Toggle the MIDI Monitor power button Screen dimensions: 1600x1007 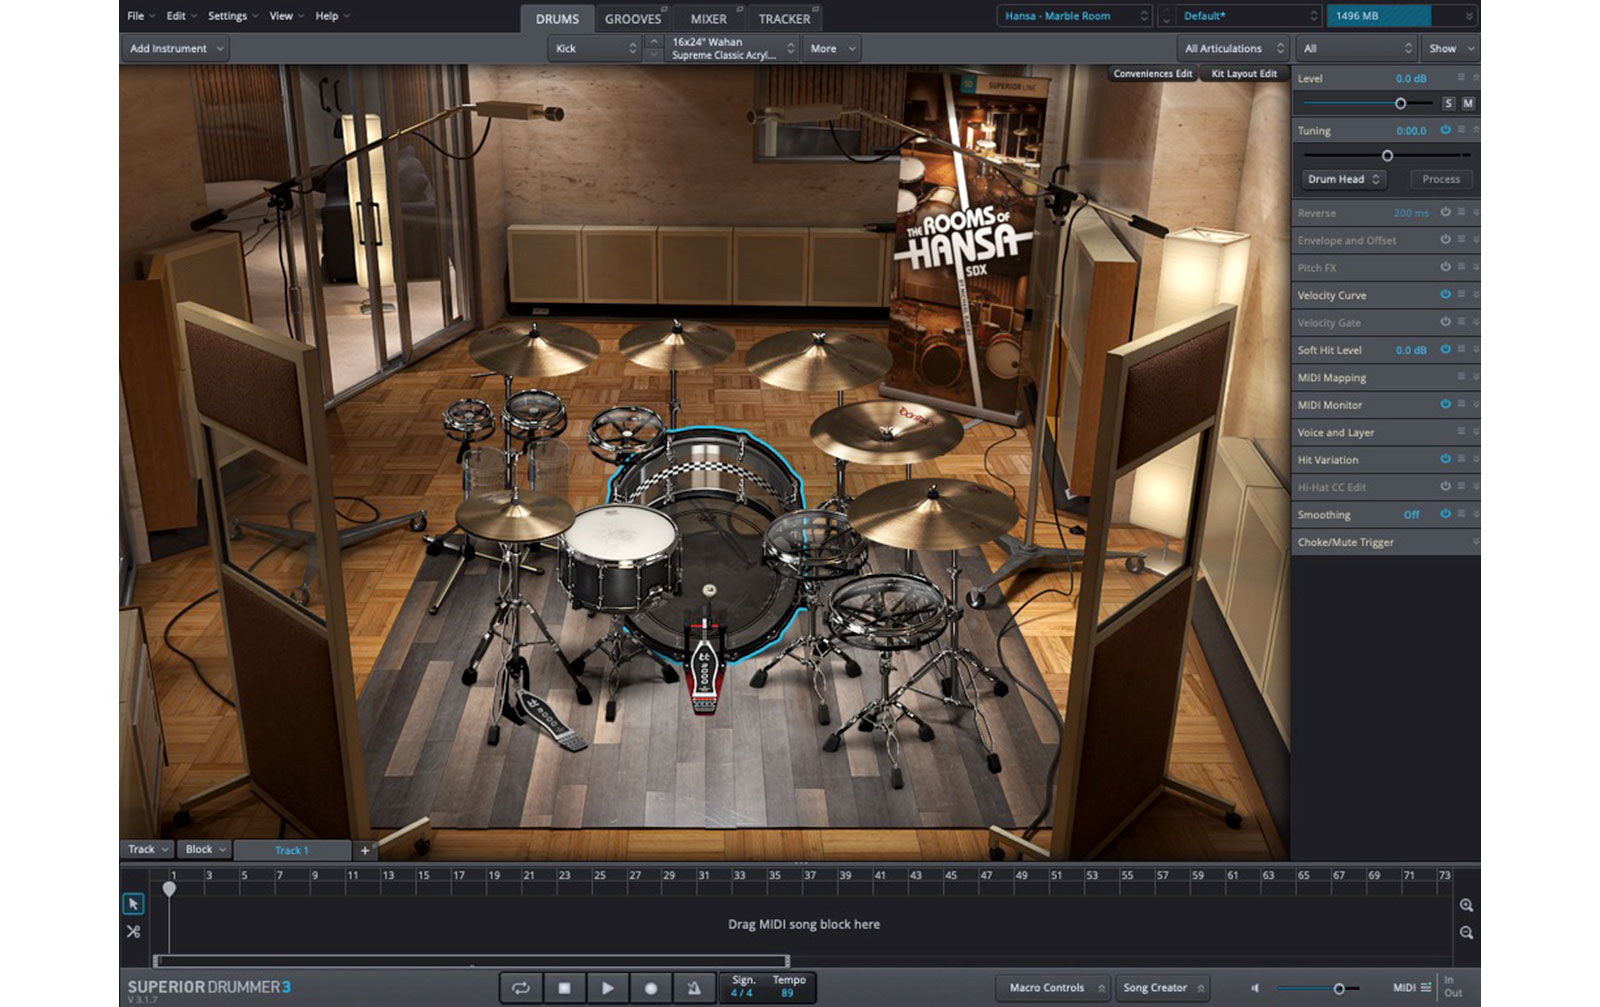click(x=1445, y=404)
